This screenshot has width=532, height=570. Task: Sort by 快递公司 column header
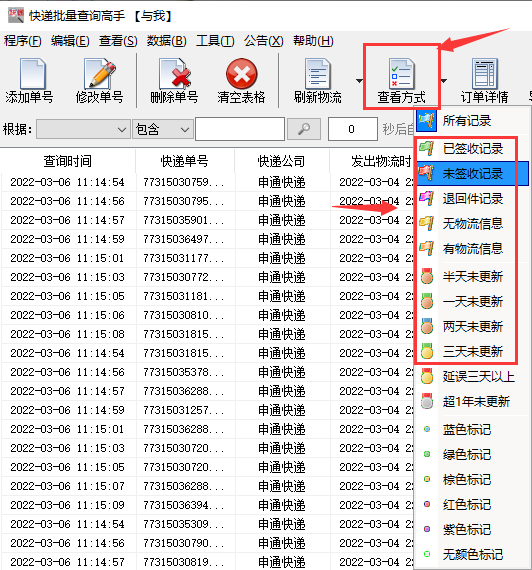pyautogui.click(x=281, y=161)
